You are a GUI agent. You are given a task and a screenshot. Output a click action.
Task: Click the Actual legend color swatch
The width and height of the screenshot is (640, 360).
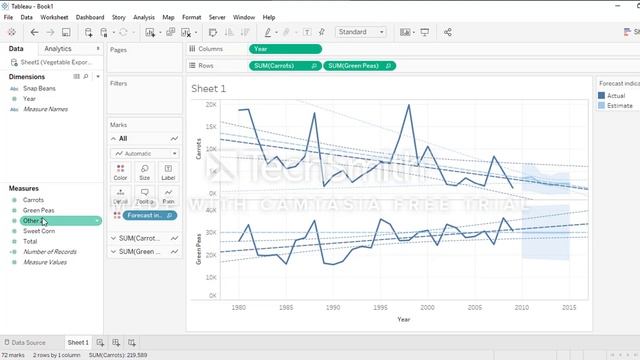601,96
